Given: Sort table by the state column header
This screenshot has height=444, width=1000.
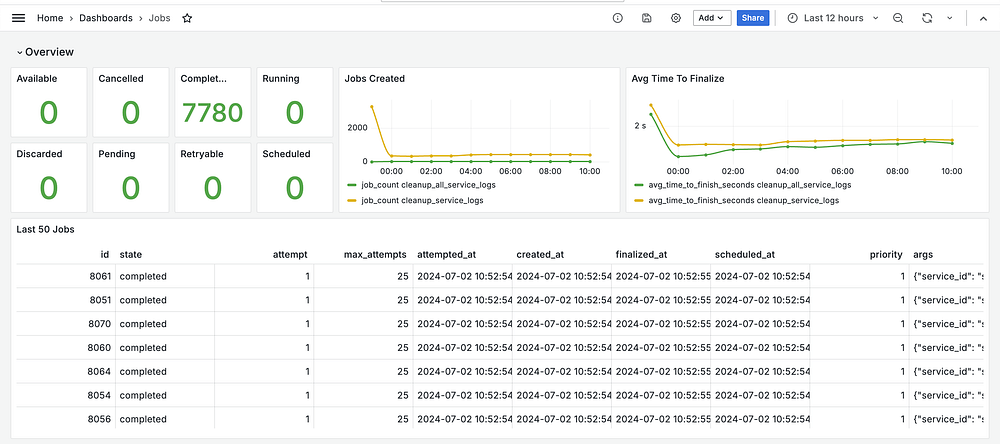Looking at the screenshot, I should (x=131, y=255).
